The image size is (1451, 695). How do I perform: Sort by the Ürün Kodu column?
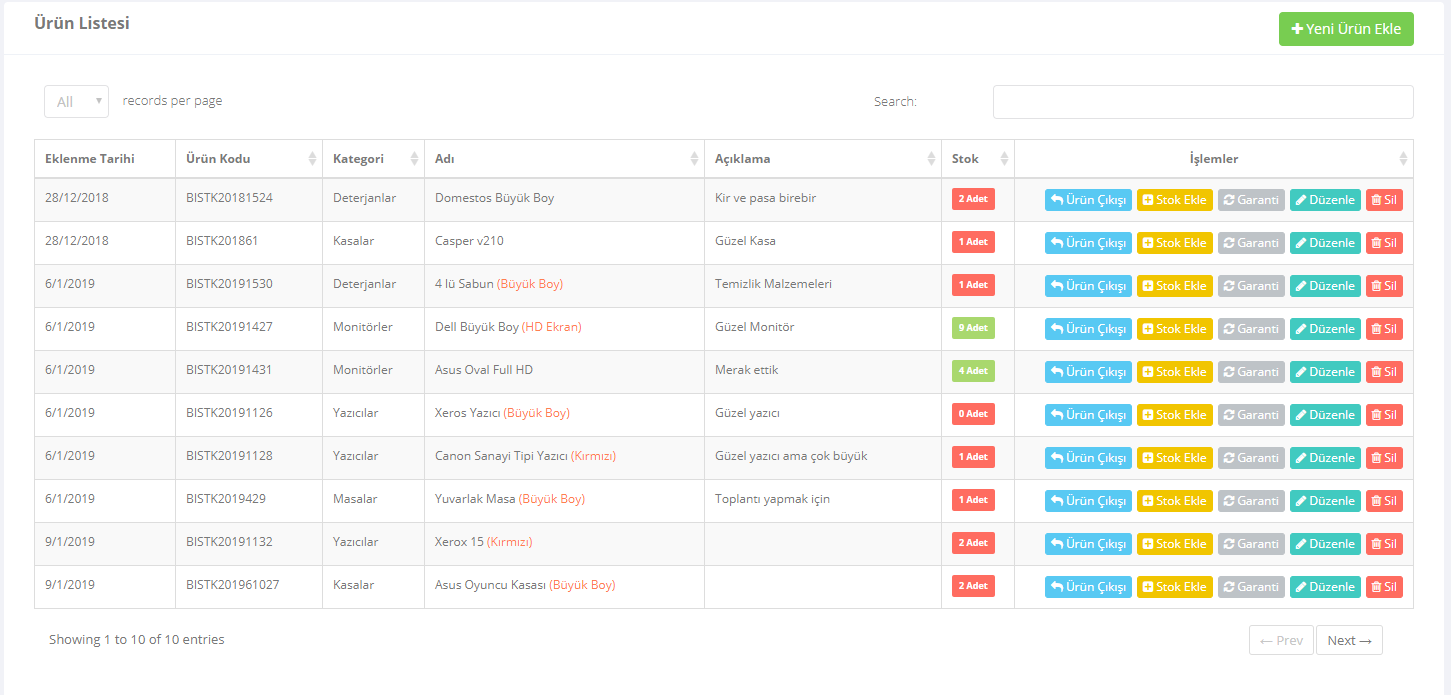tap(248, 159)
